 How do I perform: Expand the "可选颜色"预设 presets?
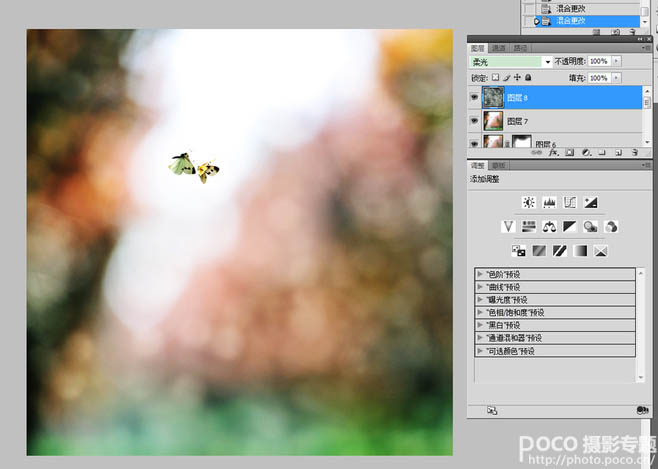[480, 351]
